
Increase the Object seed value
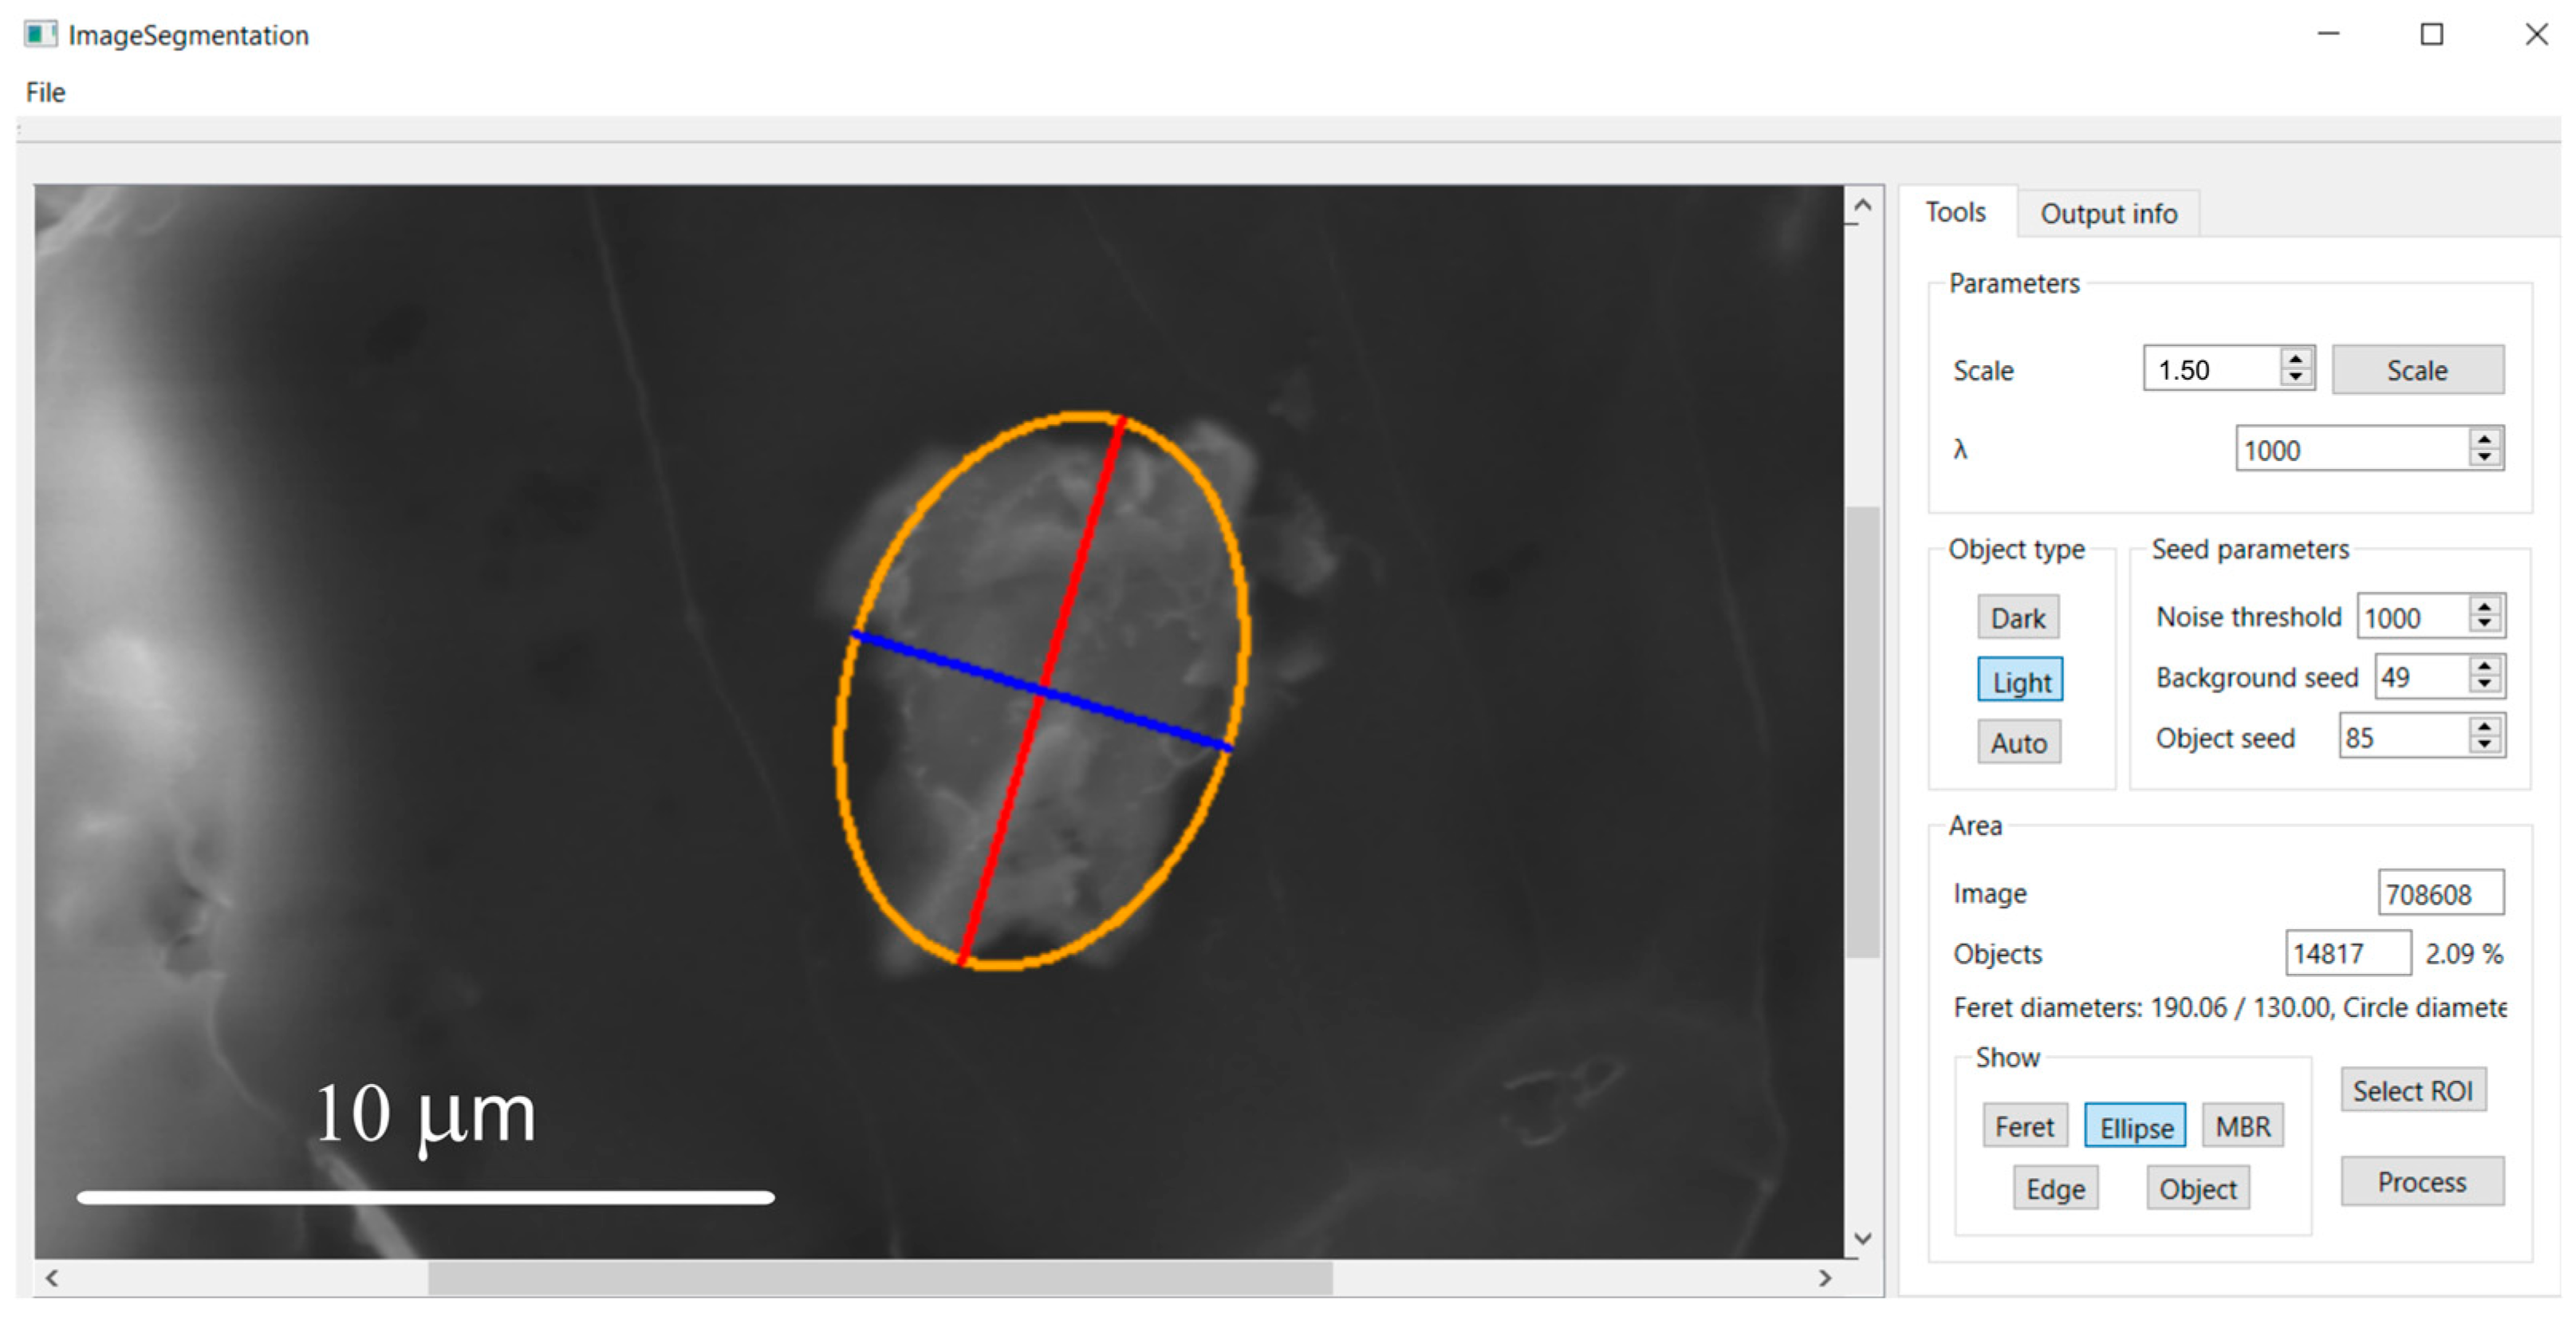click(2484, 727)
